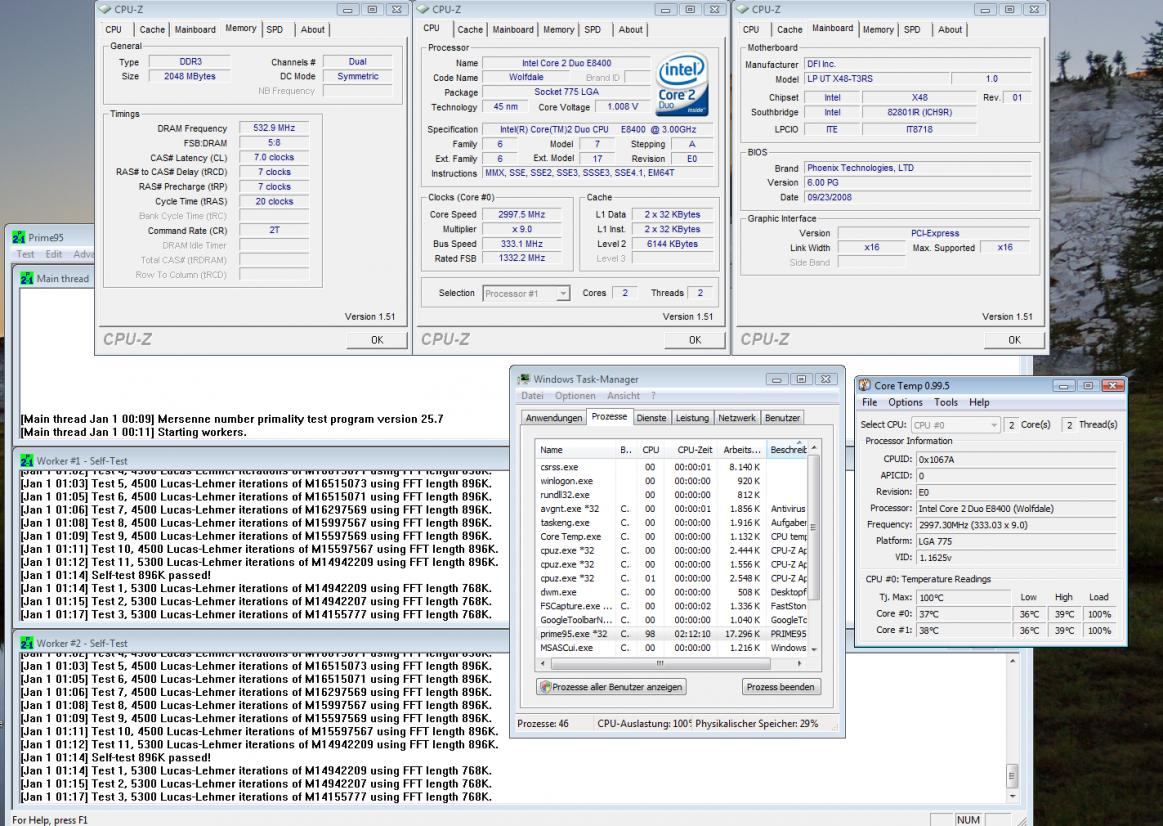Open Ansicht menu in Task-Manager
Image resolution: width=1163 pixels, height=826 pixels.
point(623,396)
